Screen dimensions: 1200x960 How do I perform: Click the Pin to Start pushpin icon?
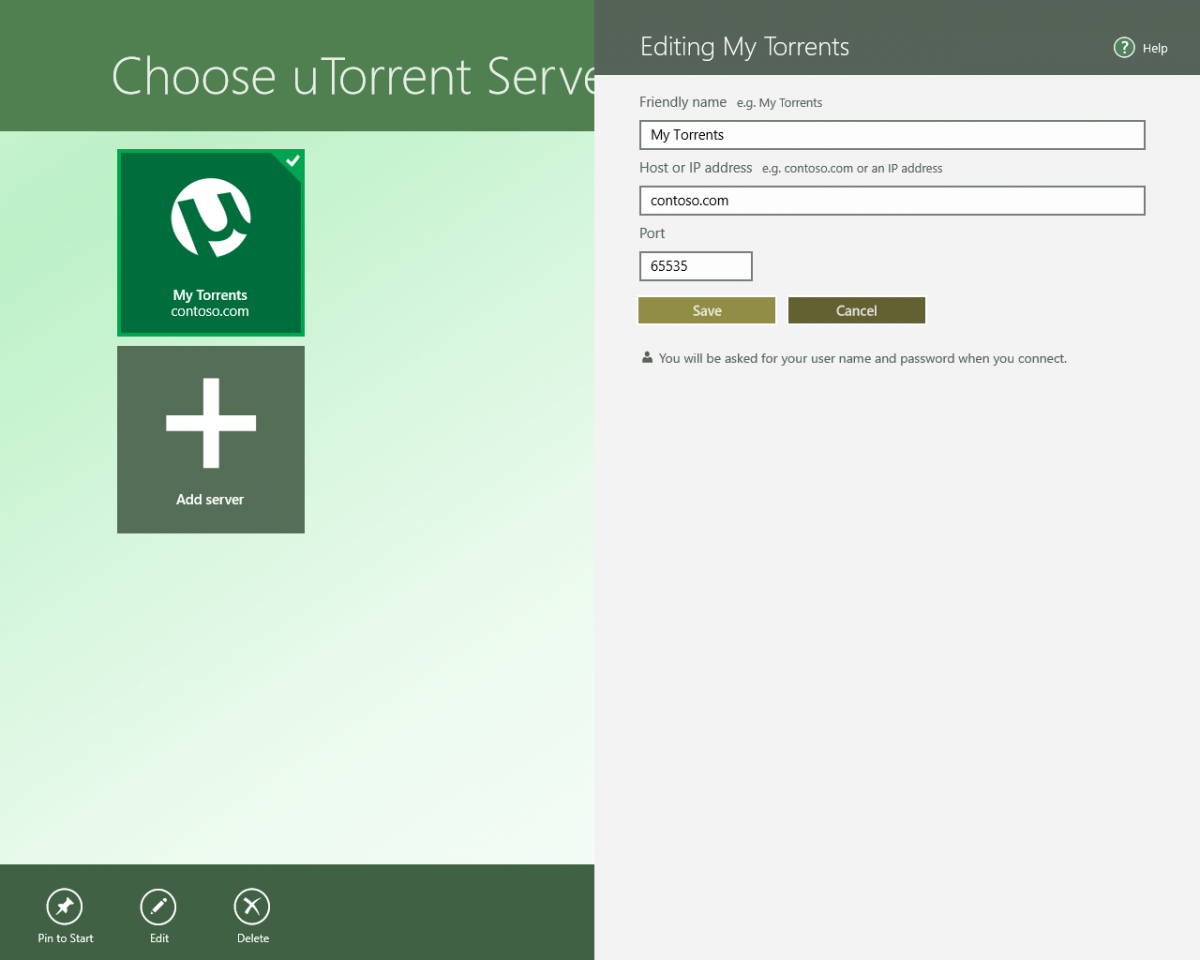coord(65,907)
